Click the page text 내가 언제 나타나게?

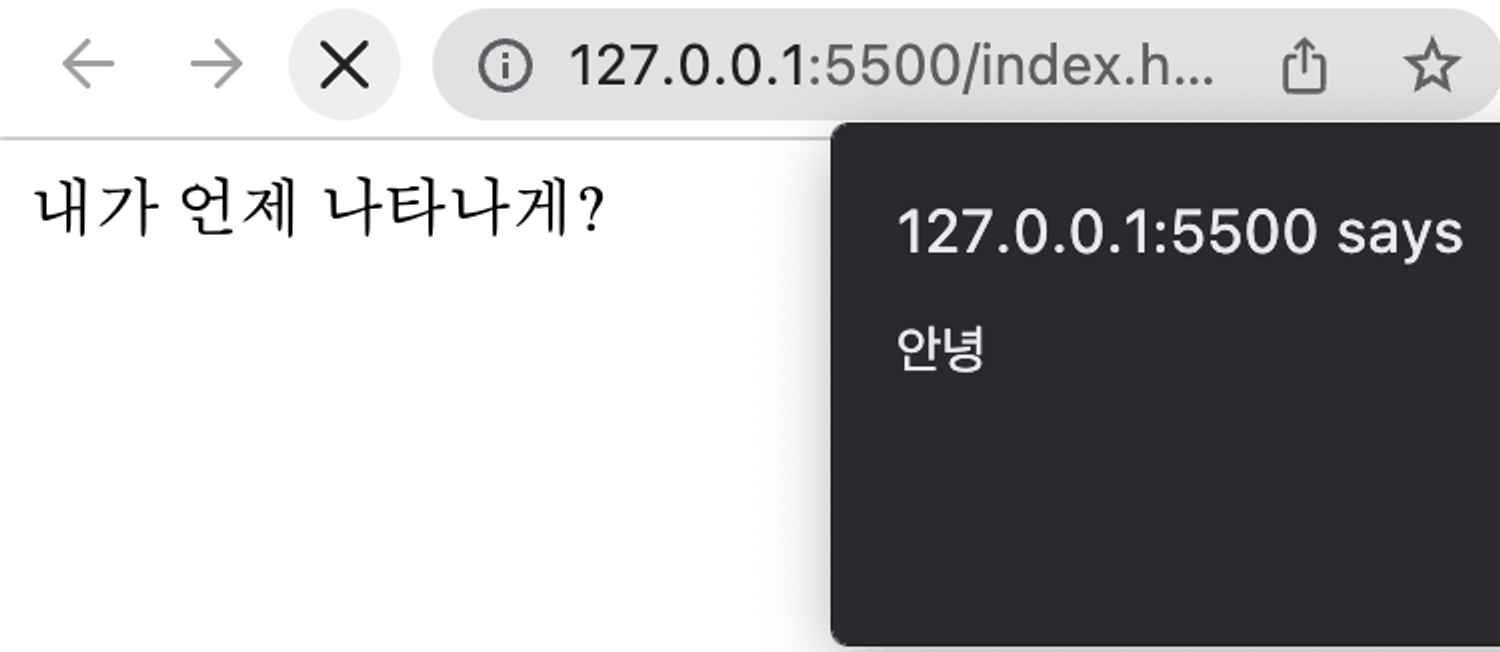pyautogui.click(x=319, y=211)
